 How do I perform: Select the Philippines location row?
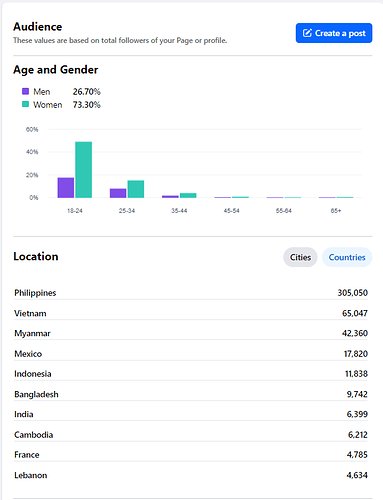pyautogui.click(x=191, y=293)
